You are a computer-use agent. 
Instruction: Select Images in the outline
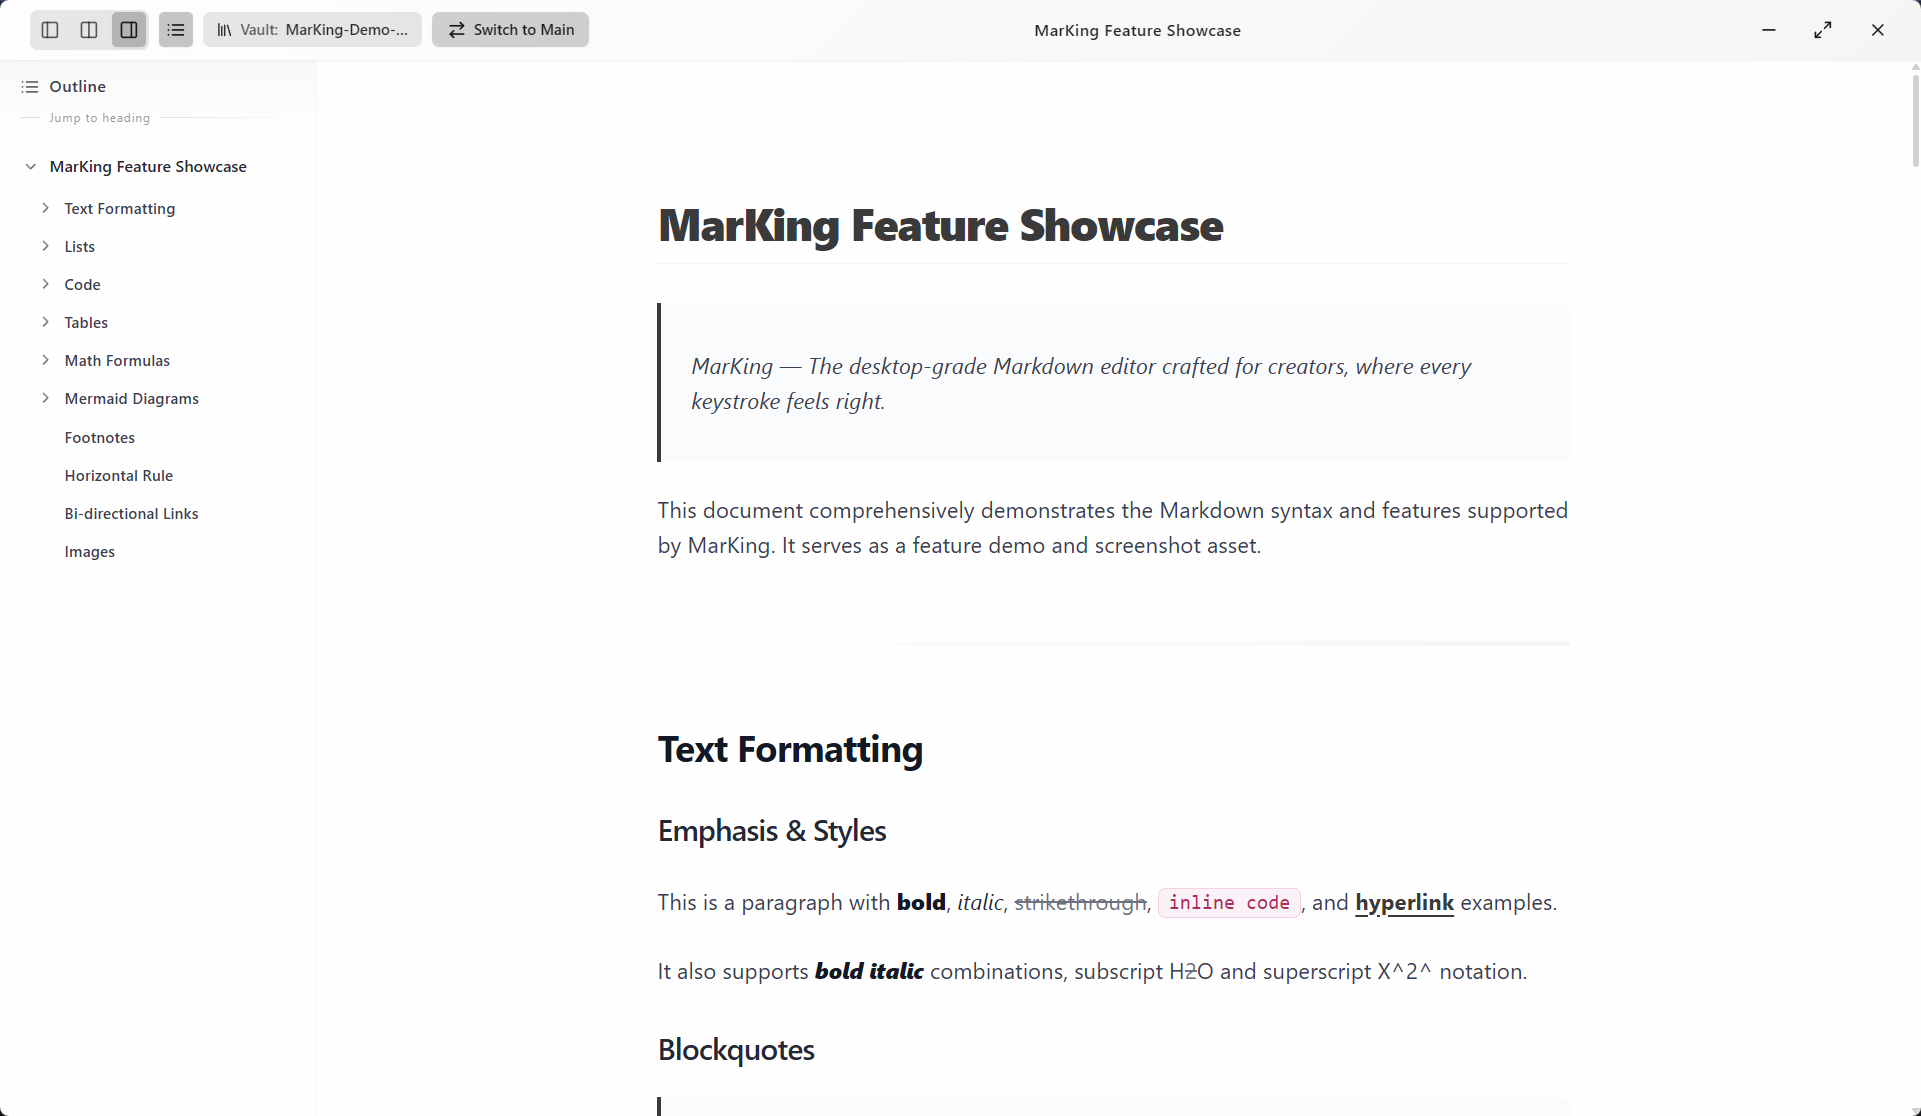click(x=90, y=552)
